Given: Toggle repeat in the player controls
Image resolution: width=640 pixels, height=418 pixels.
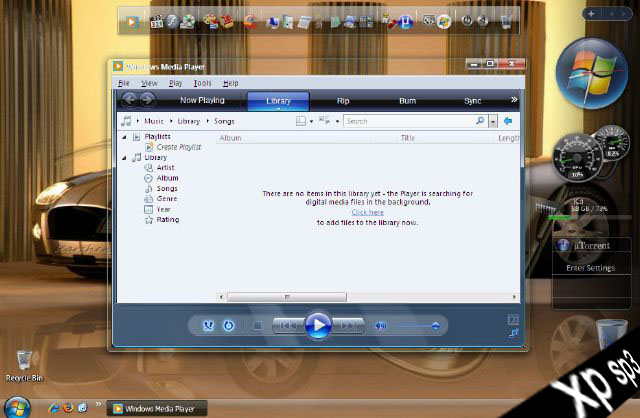Looking at the screenshot, I should tap(229, 326).
